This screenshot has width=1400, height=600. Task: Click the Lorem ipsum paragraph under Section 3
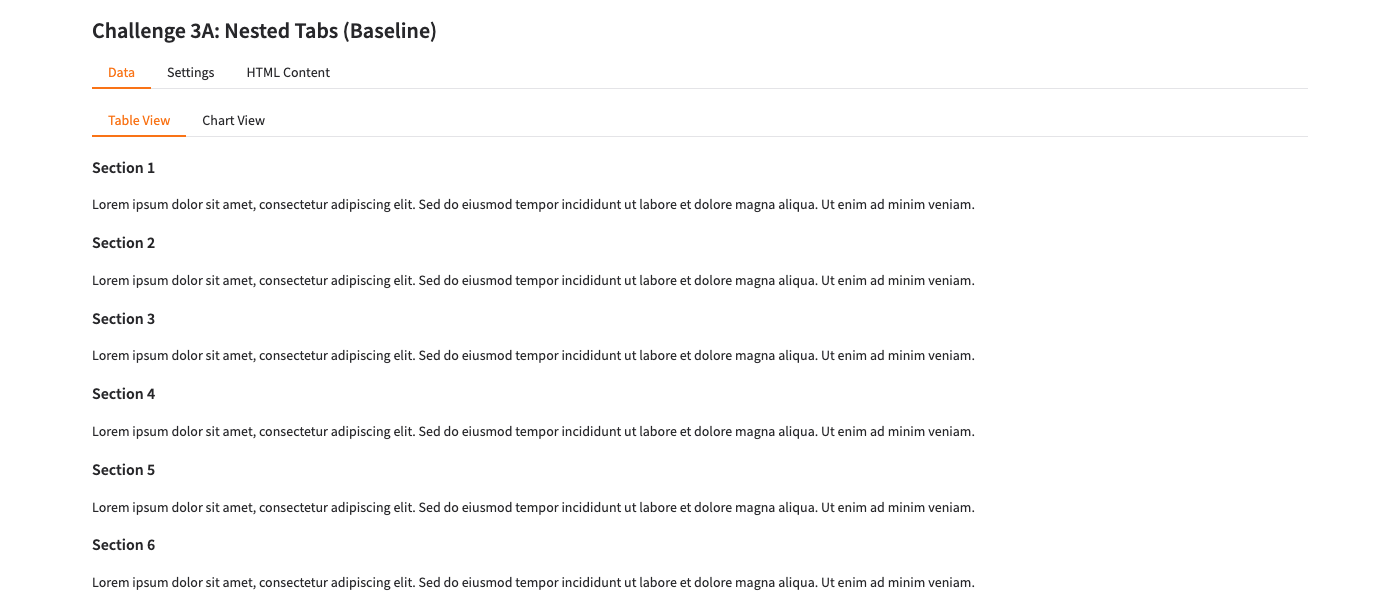(533, 355)
